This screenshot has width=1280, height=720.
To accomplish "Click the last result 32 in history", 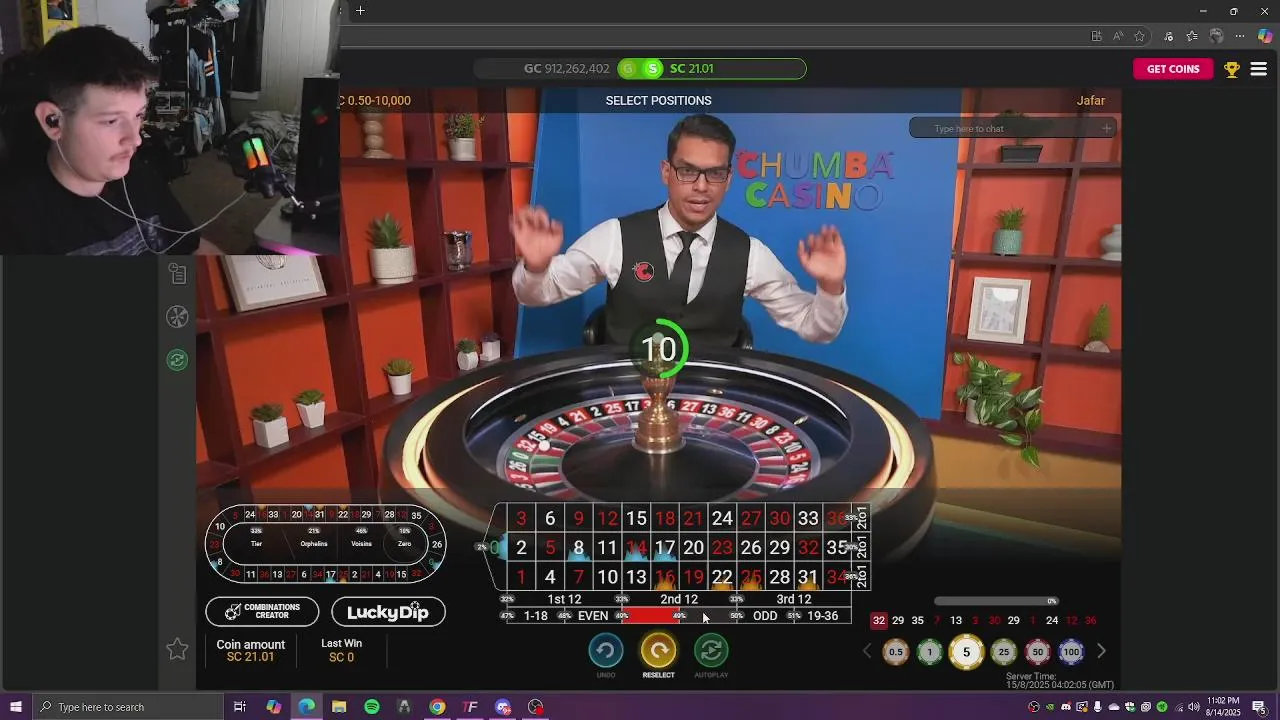I will (879, 620).
